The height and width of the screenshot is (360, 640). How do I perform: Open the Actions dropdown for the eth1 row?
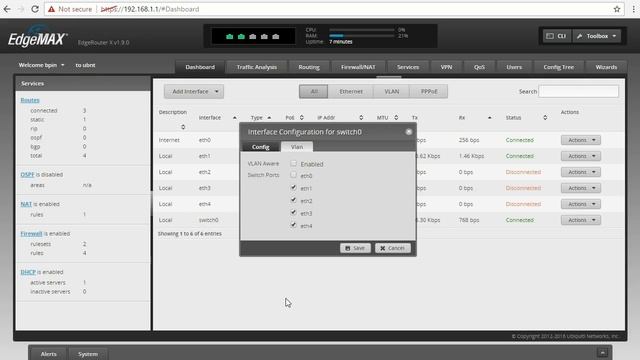581,156
